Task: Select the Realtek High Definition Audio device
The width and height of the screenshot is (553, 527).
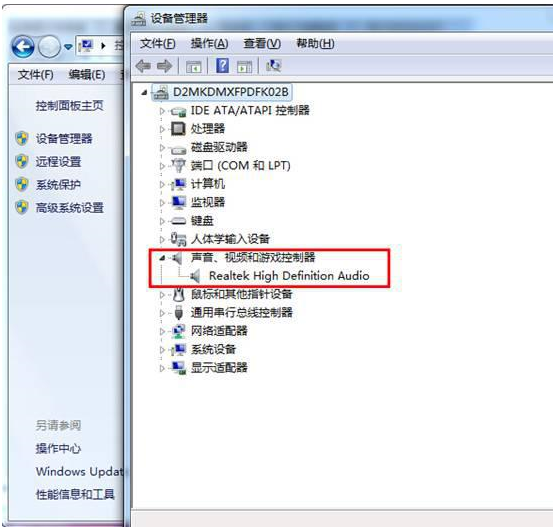Action: 289,275
